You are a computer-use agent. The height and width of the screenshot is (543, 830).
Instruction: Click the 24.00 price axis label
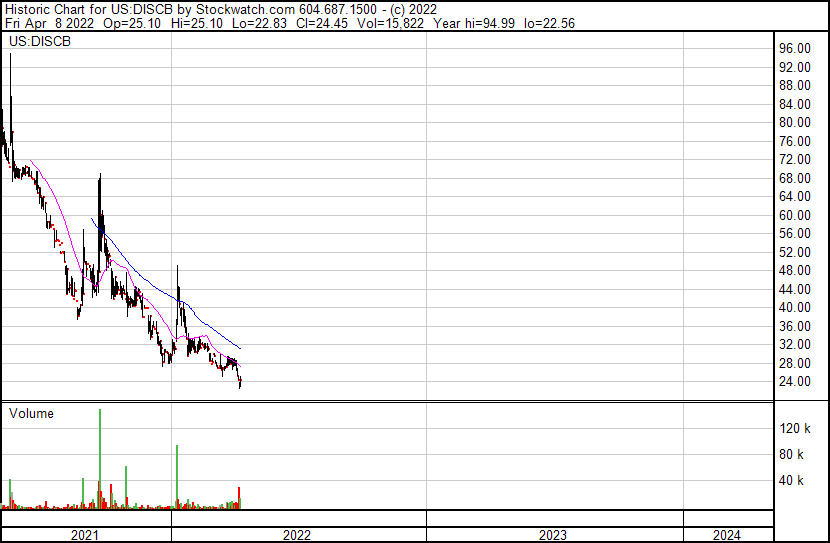click(797, 382)
